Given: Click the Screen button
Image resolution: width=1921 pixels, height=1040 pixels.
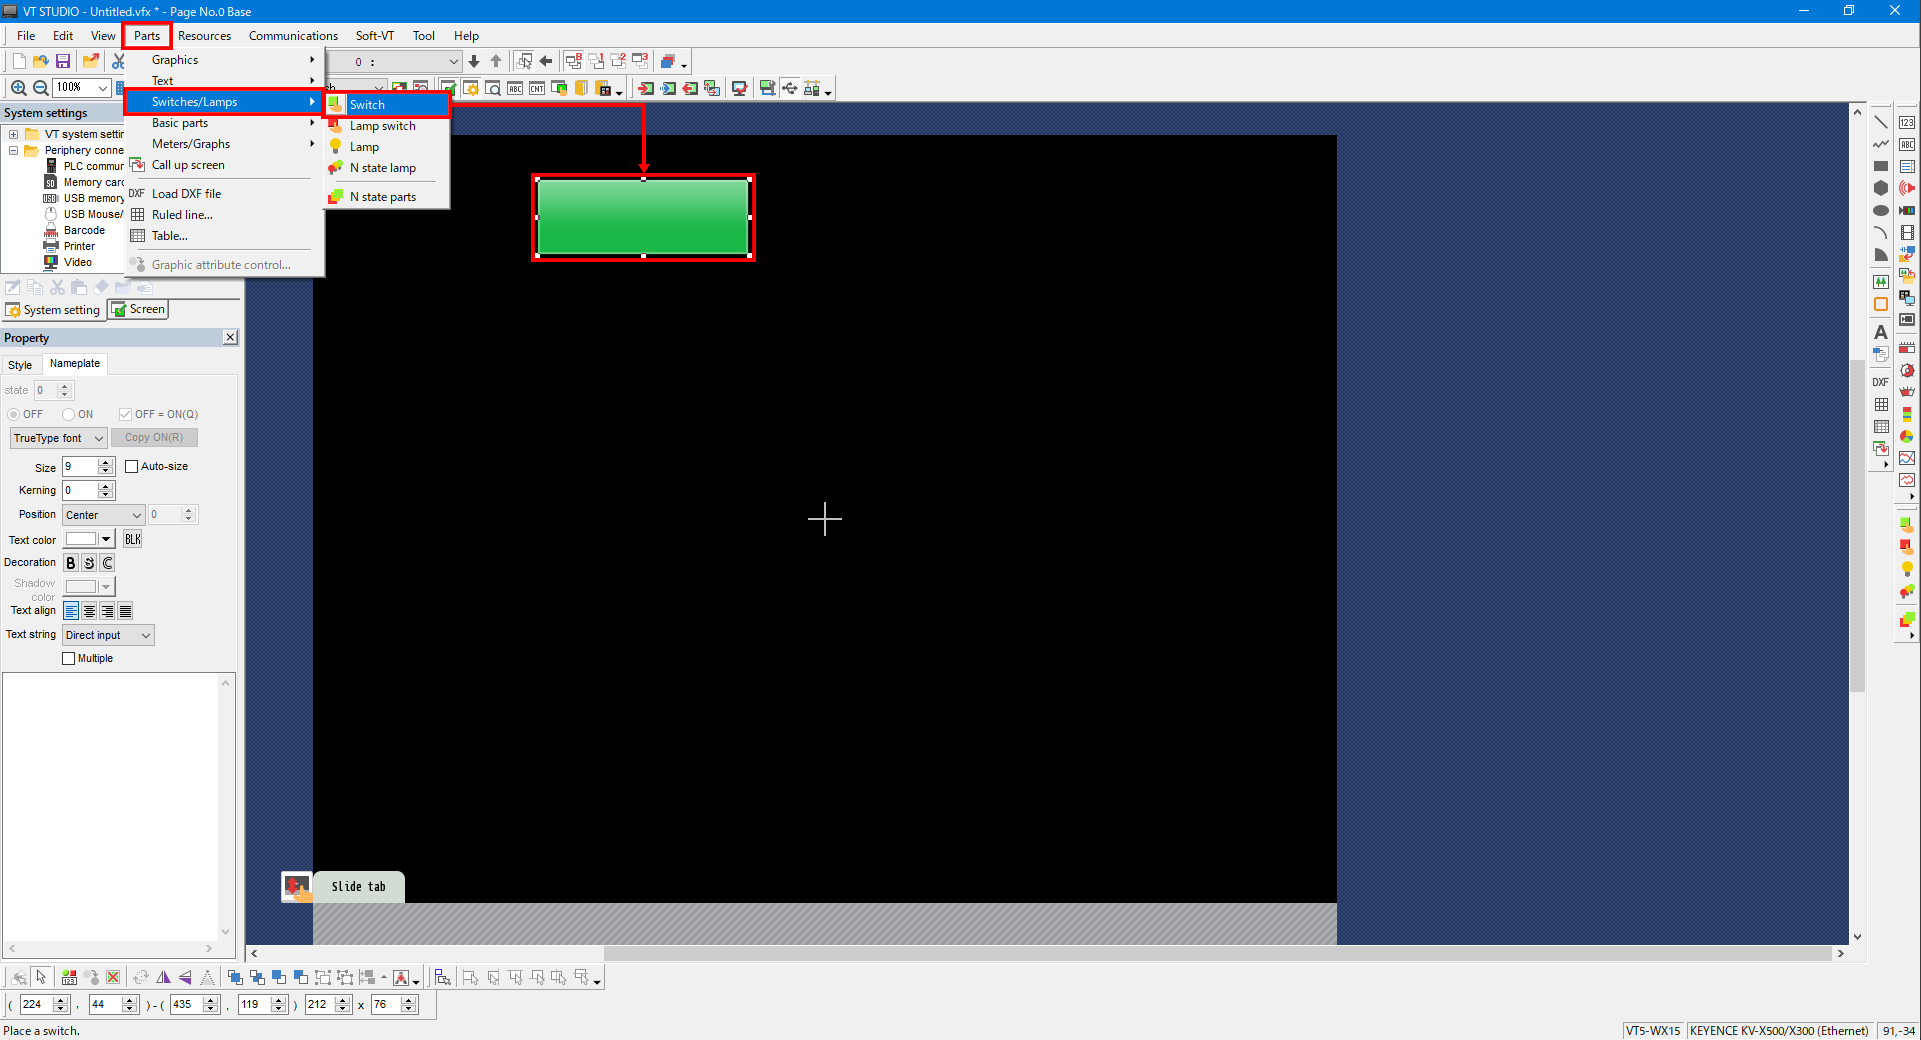Looking at the screenshot, I should pos(138,309).
